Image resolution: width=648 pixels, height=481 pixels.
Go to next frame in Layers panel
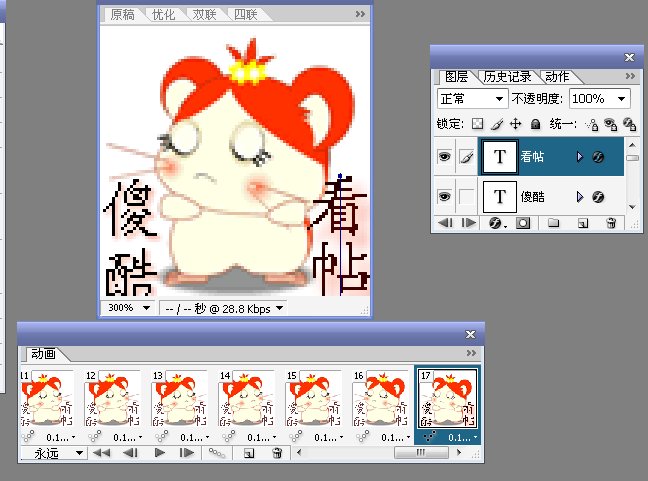tap(469, 223)
